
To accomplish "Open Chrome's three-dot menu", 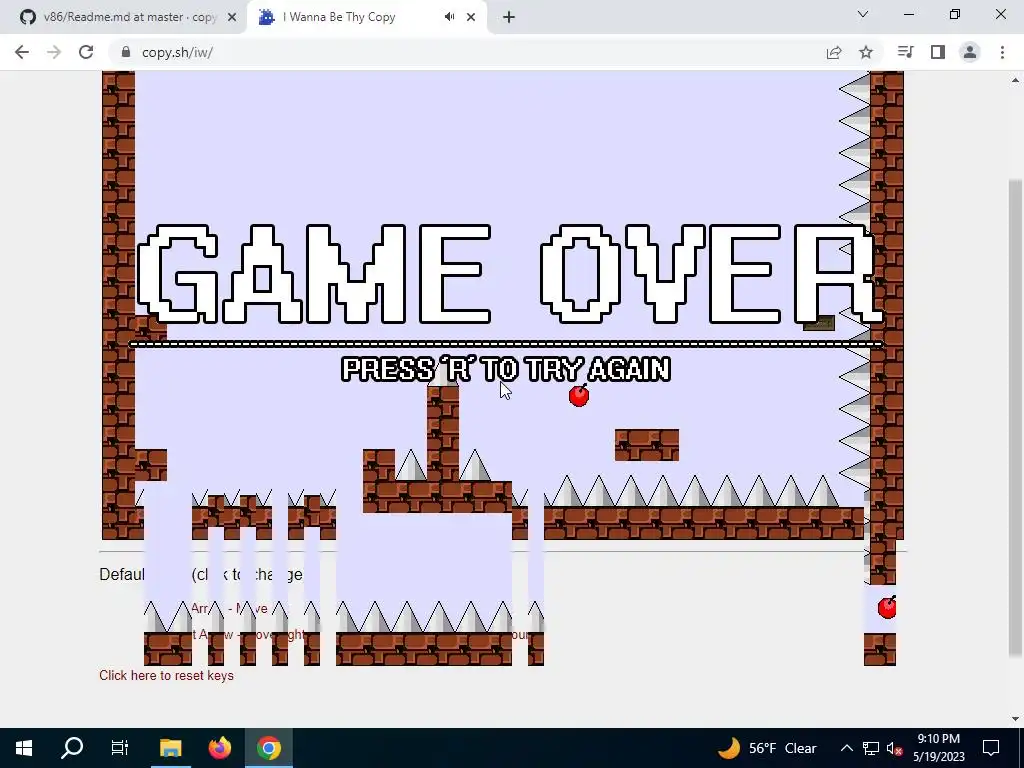I will pos(1002,52).
